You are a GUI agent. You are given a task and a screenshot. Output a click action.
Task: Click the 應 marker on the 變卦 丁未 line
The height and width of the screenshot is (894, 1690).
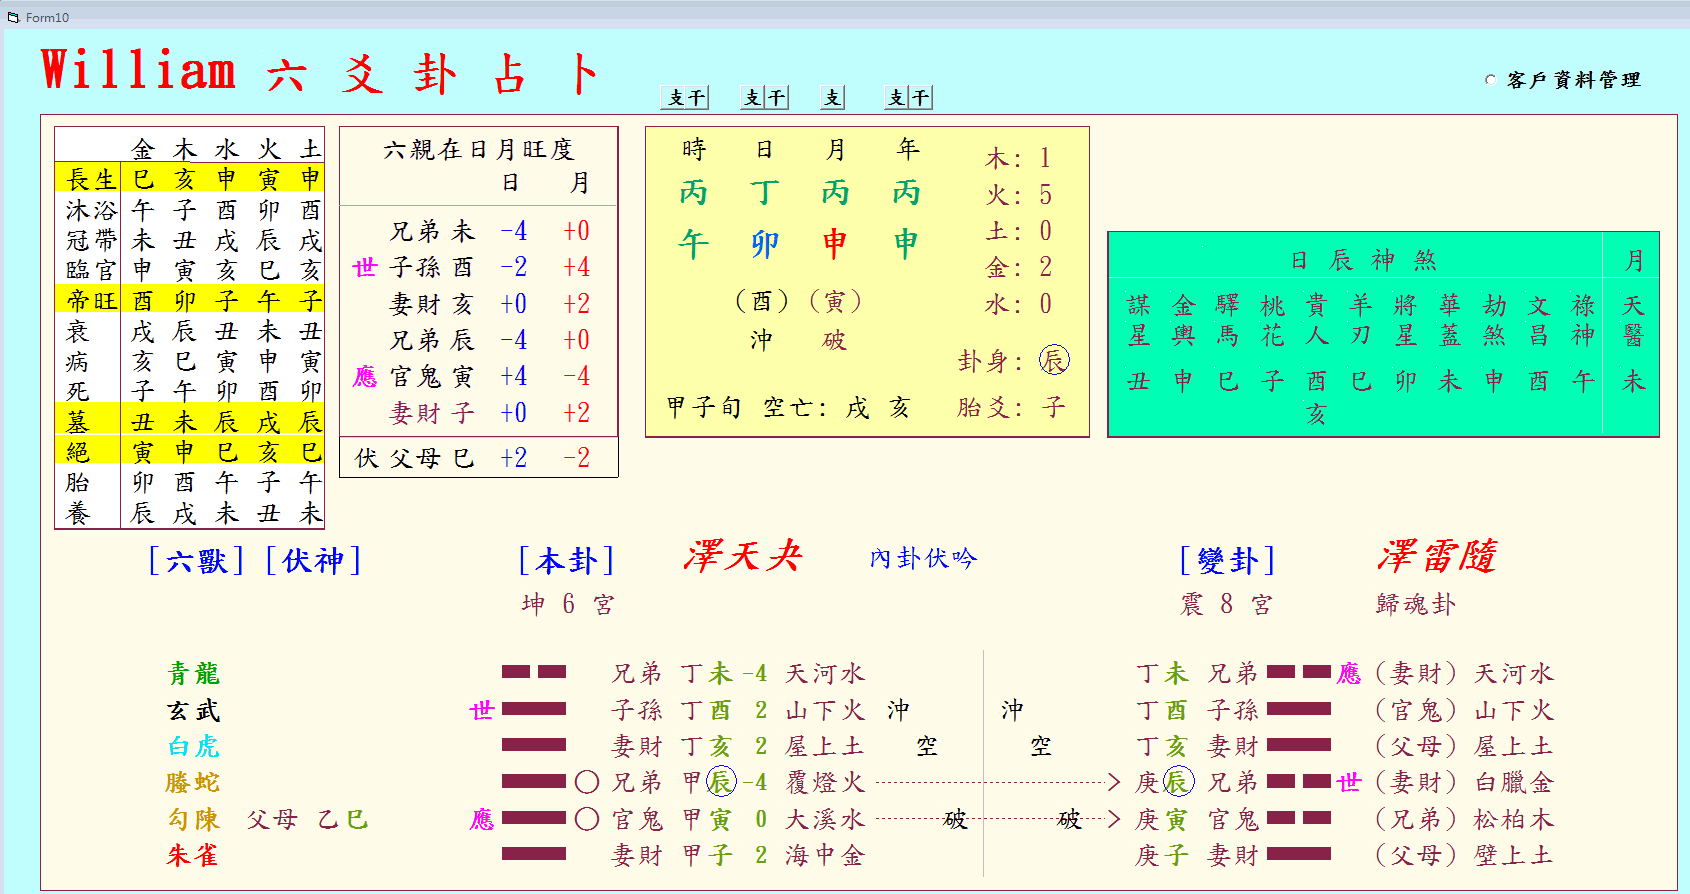pyautogui.click(x=1349, y=673)
